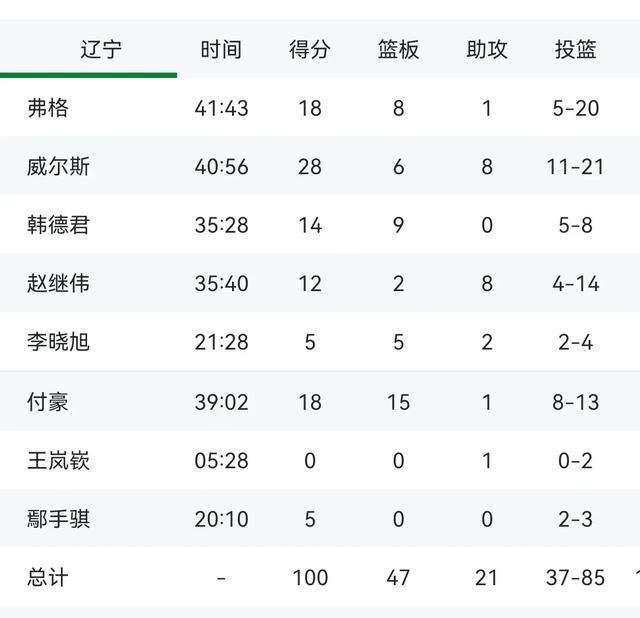Click player name 付豪
Image resolution: width=640 pixels, height=618 pixels.
48,402
